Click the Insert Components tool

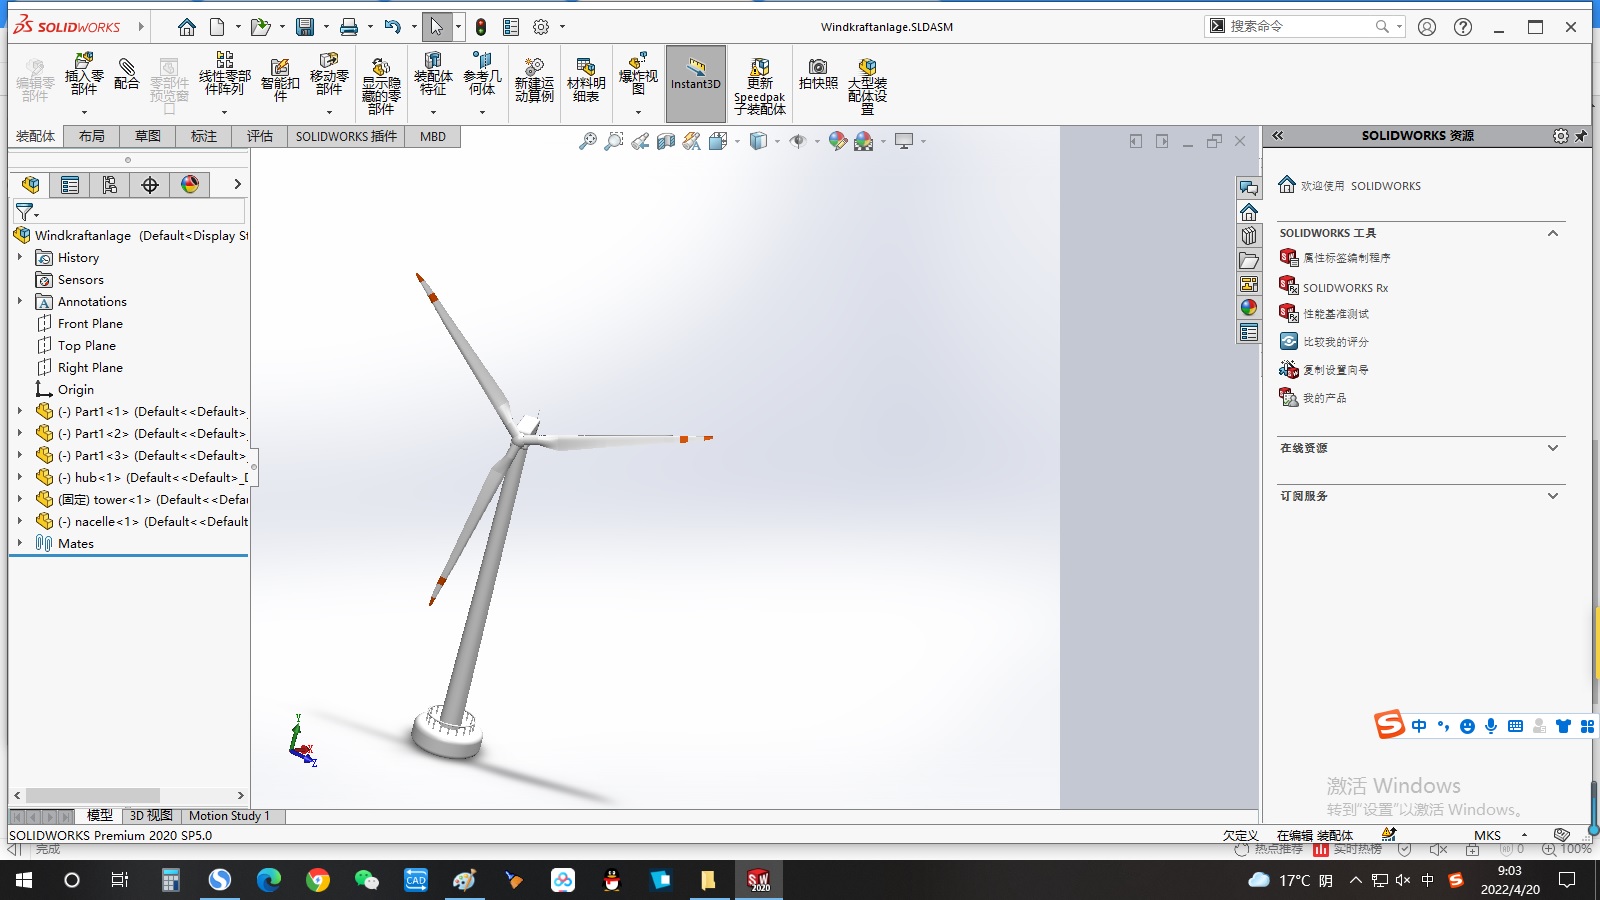pos(84,76)
